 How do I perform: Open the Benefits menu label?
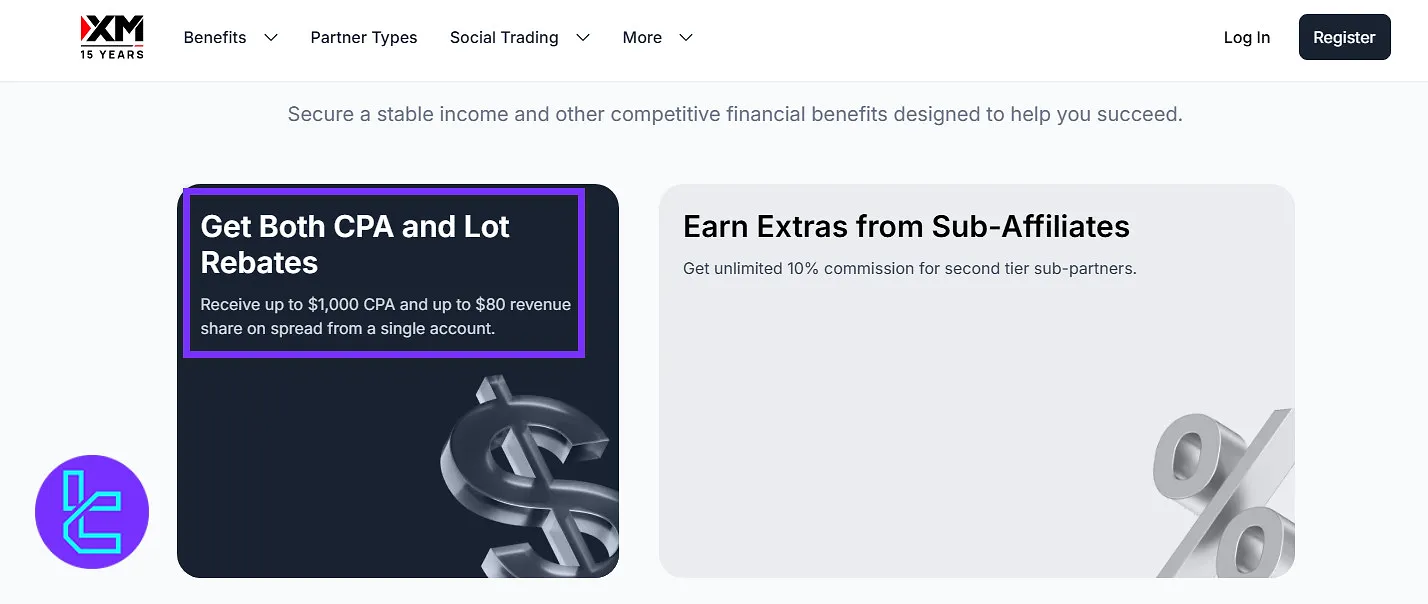click(215, 38)
